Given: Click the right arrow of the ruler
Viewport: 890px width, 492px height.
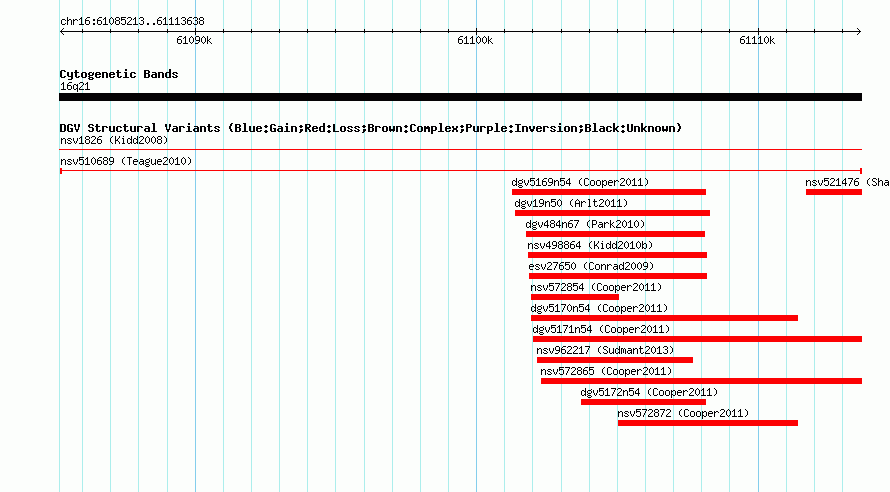Looking at the screenshot, I should (x=859, y=32).
